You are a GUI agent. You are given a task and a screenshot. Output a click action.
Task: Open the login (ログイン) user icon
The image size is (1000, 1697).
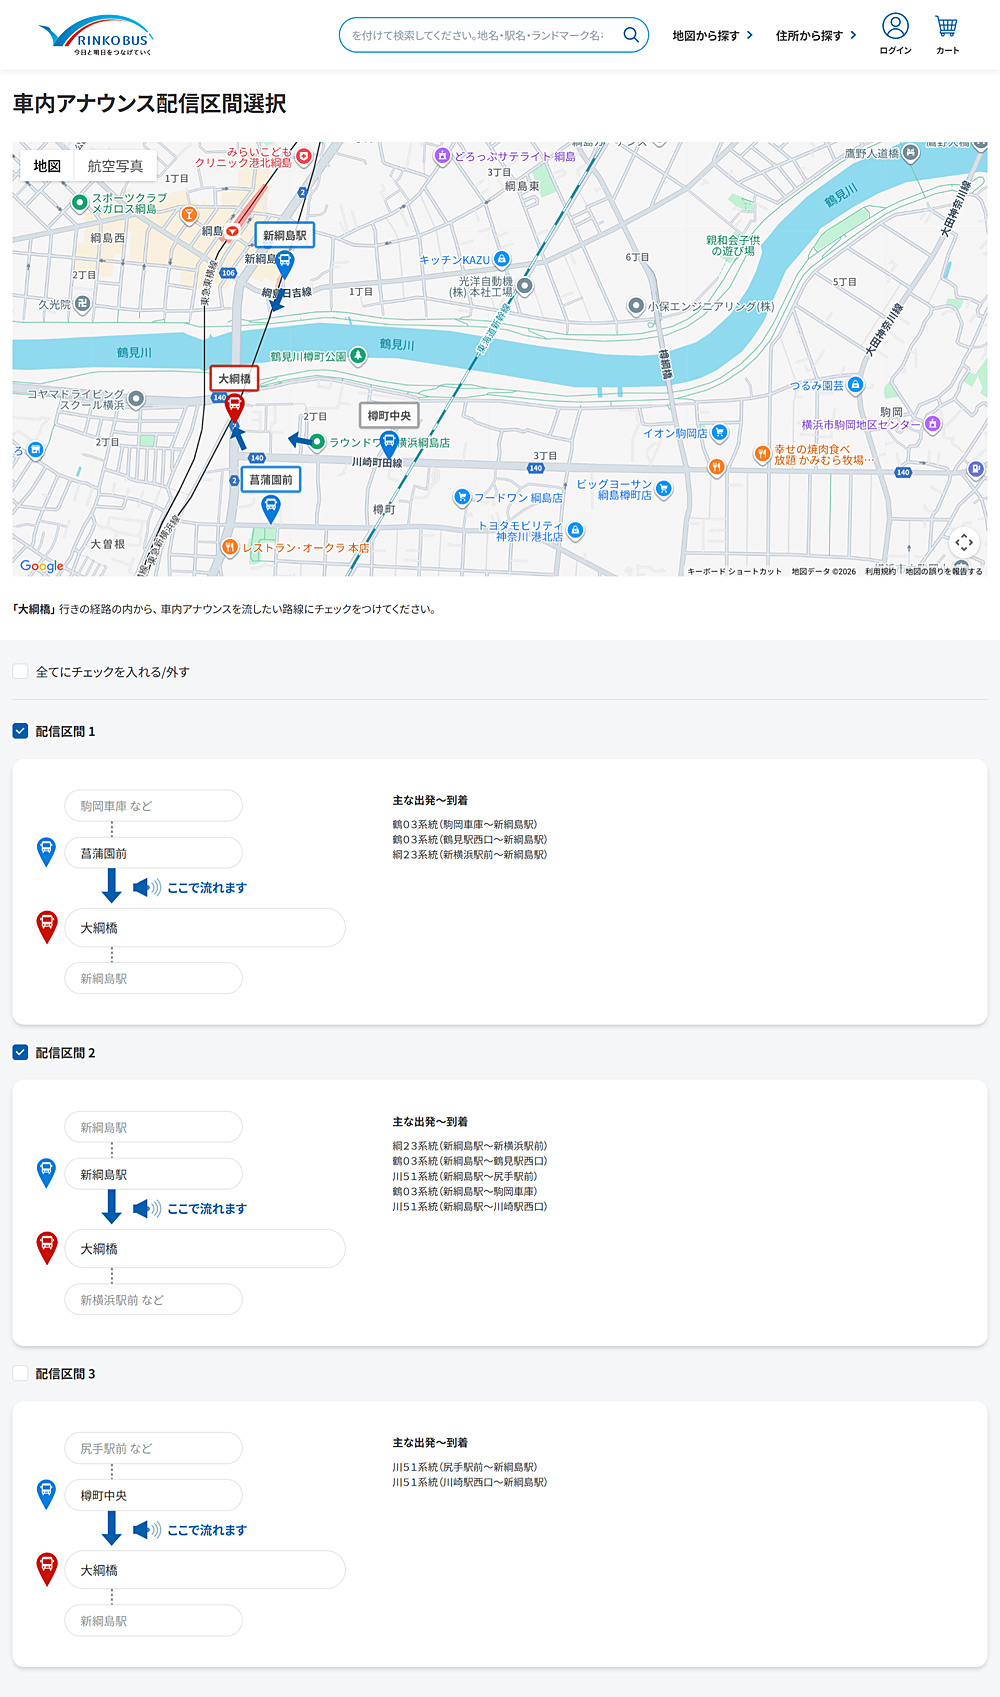point(895,27)
